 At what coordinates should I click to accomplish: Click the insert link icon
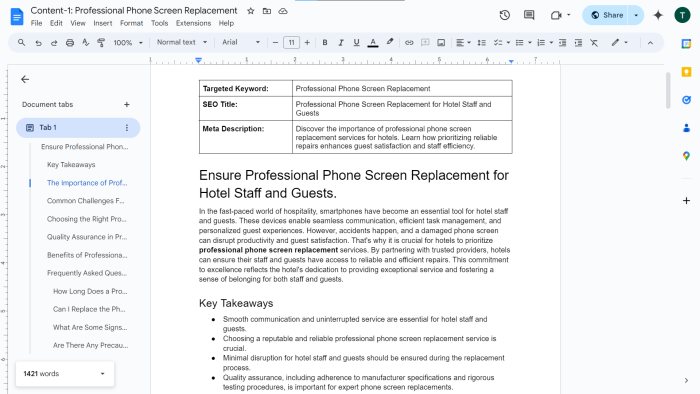409,43
